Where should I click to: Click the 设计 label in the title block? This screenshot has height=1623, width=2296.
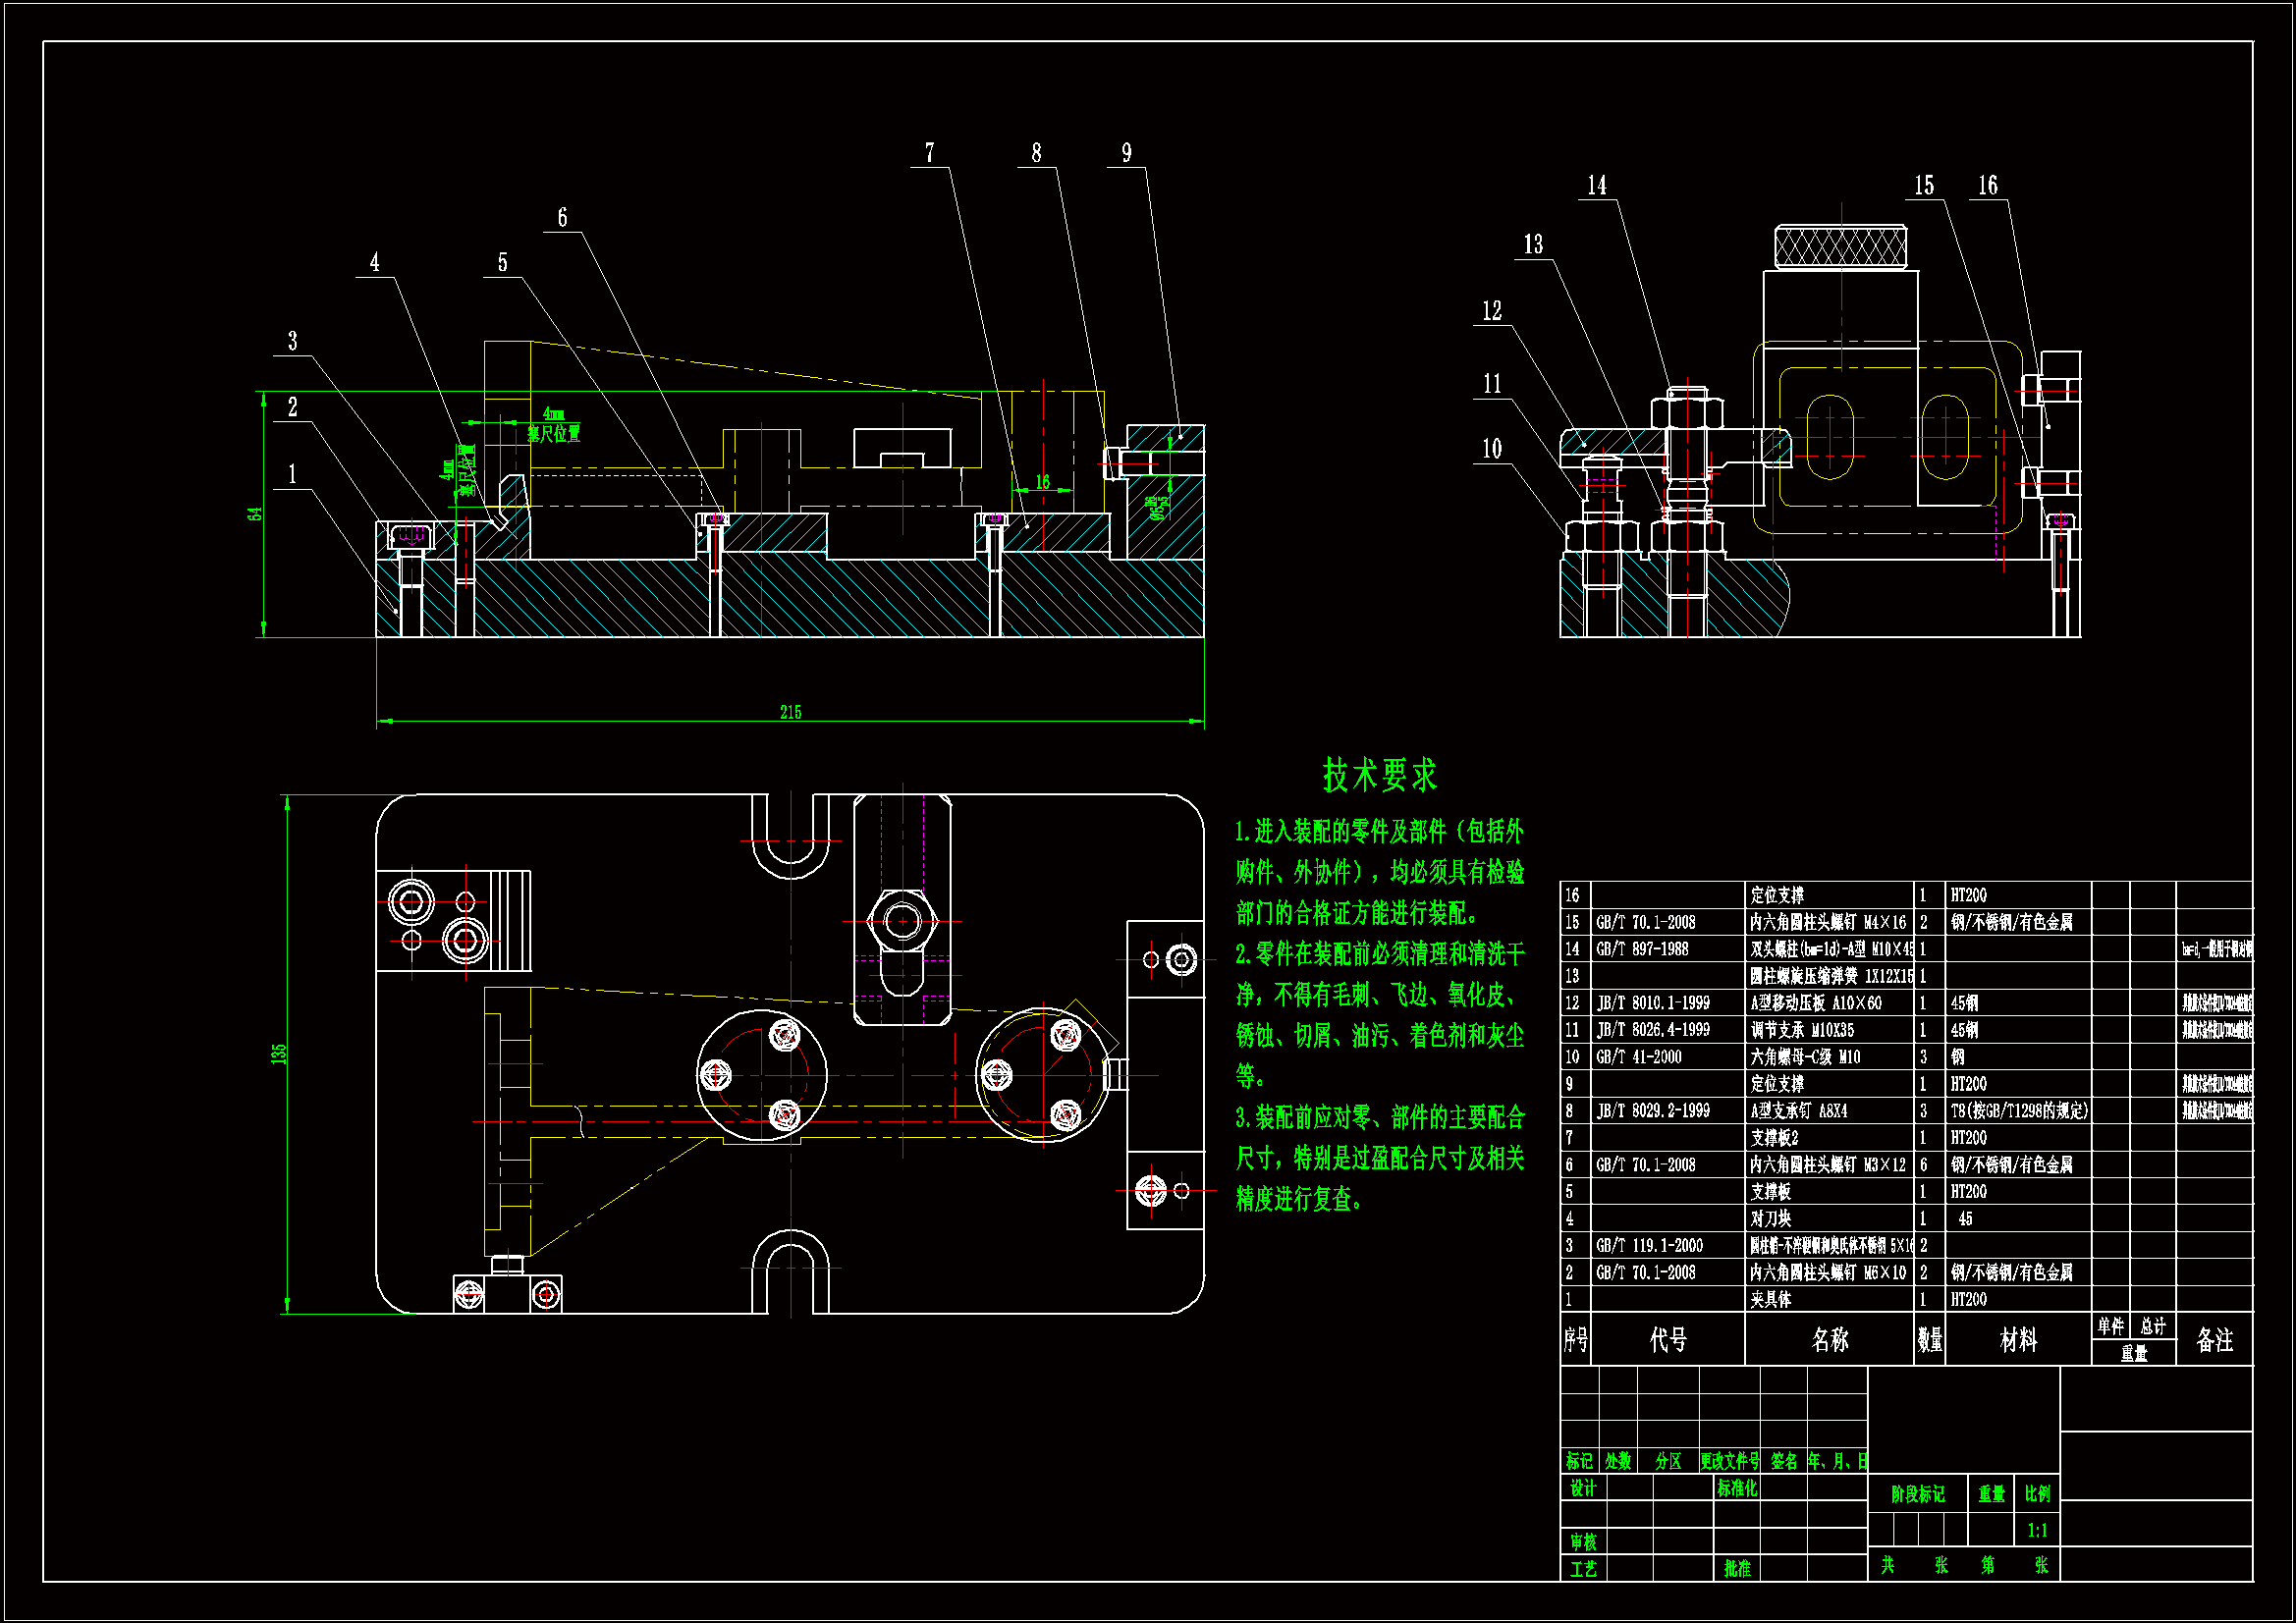(x=1582, y=1488)
